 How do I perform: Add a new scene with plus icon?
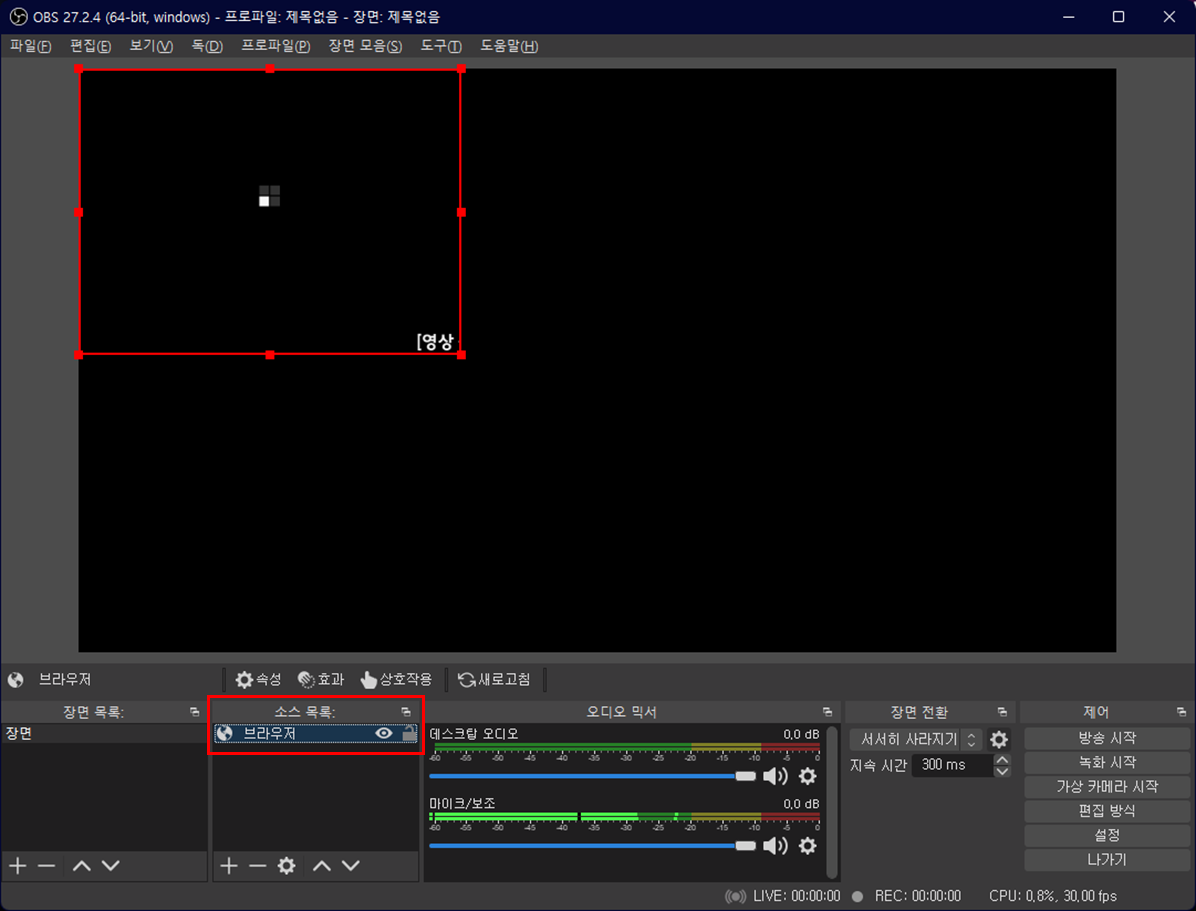[x=18, y=865]
